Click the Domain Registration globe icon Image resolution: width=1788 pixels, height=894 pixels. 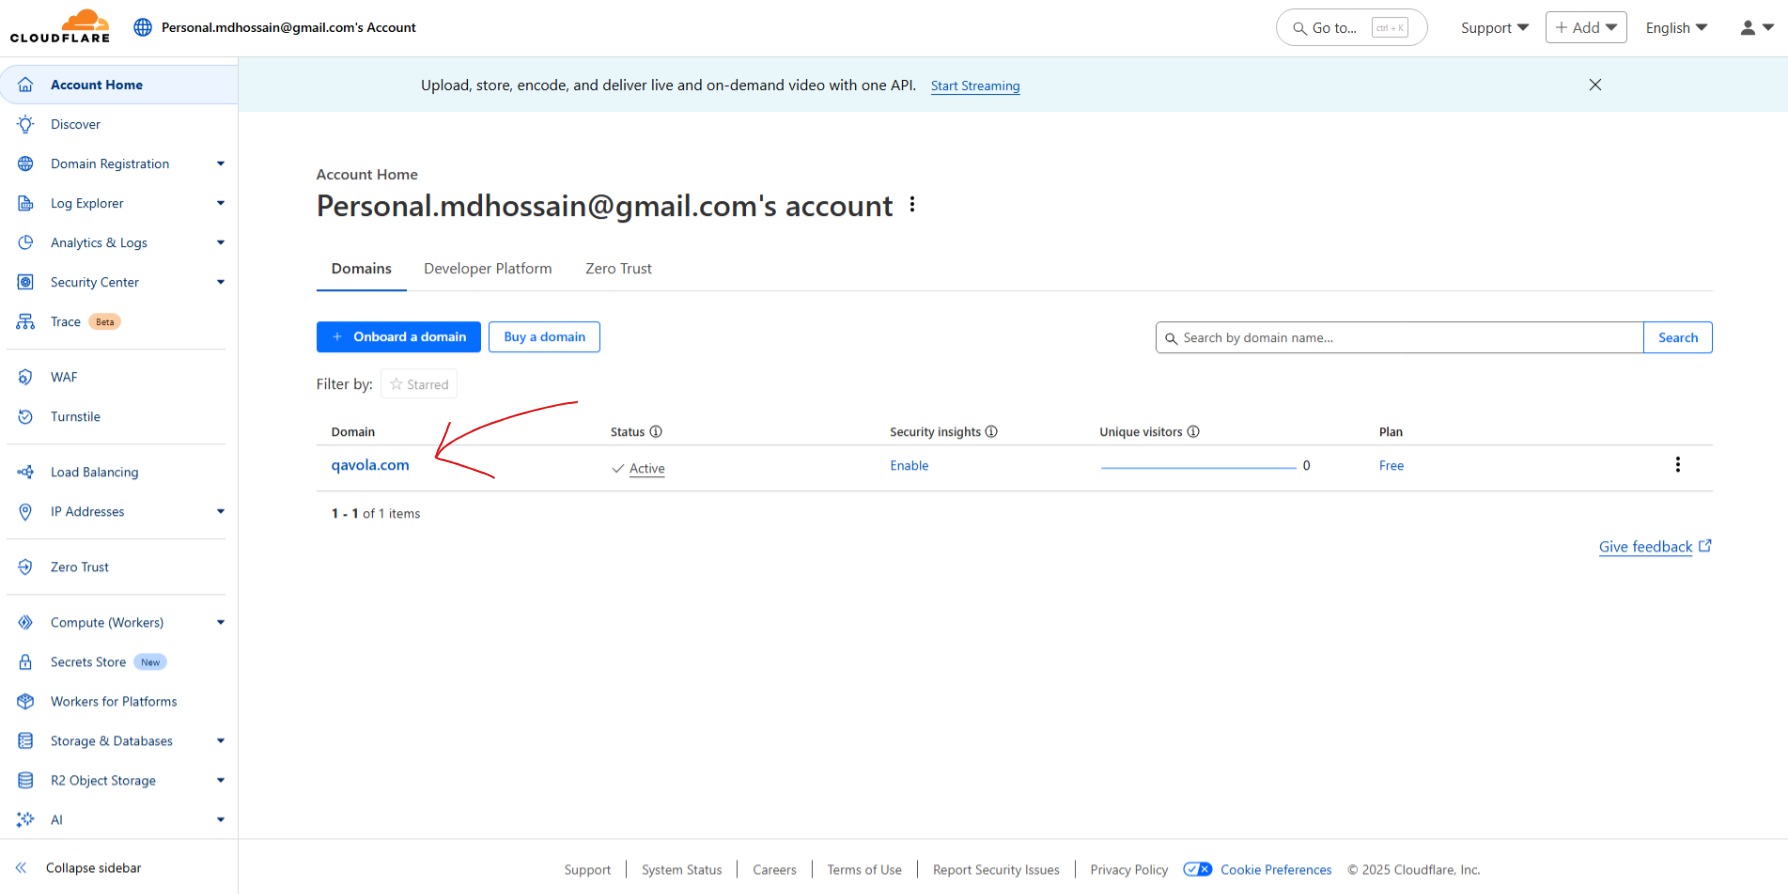click(x=26, y=164)
